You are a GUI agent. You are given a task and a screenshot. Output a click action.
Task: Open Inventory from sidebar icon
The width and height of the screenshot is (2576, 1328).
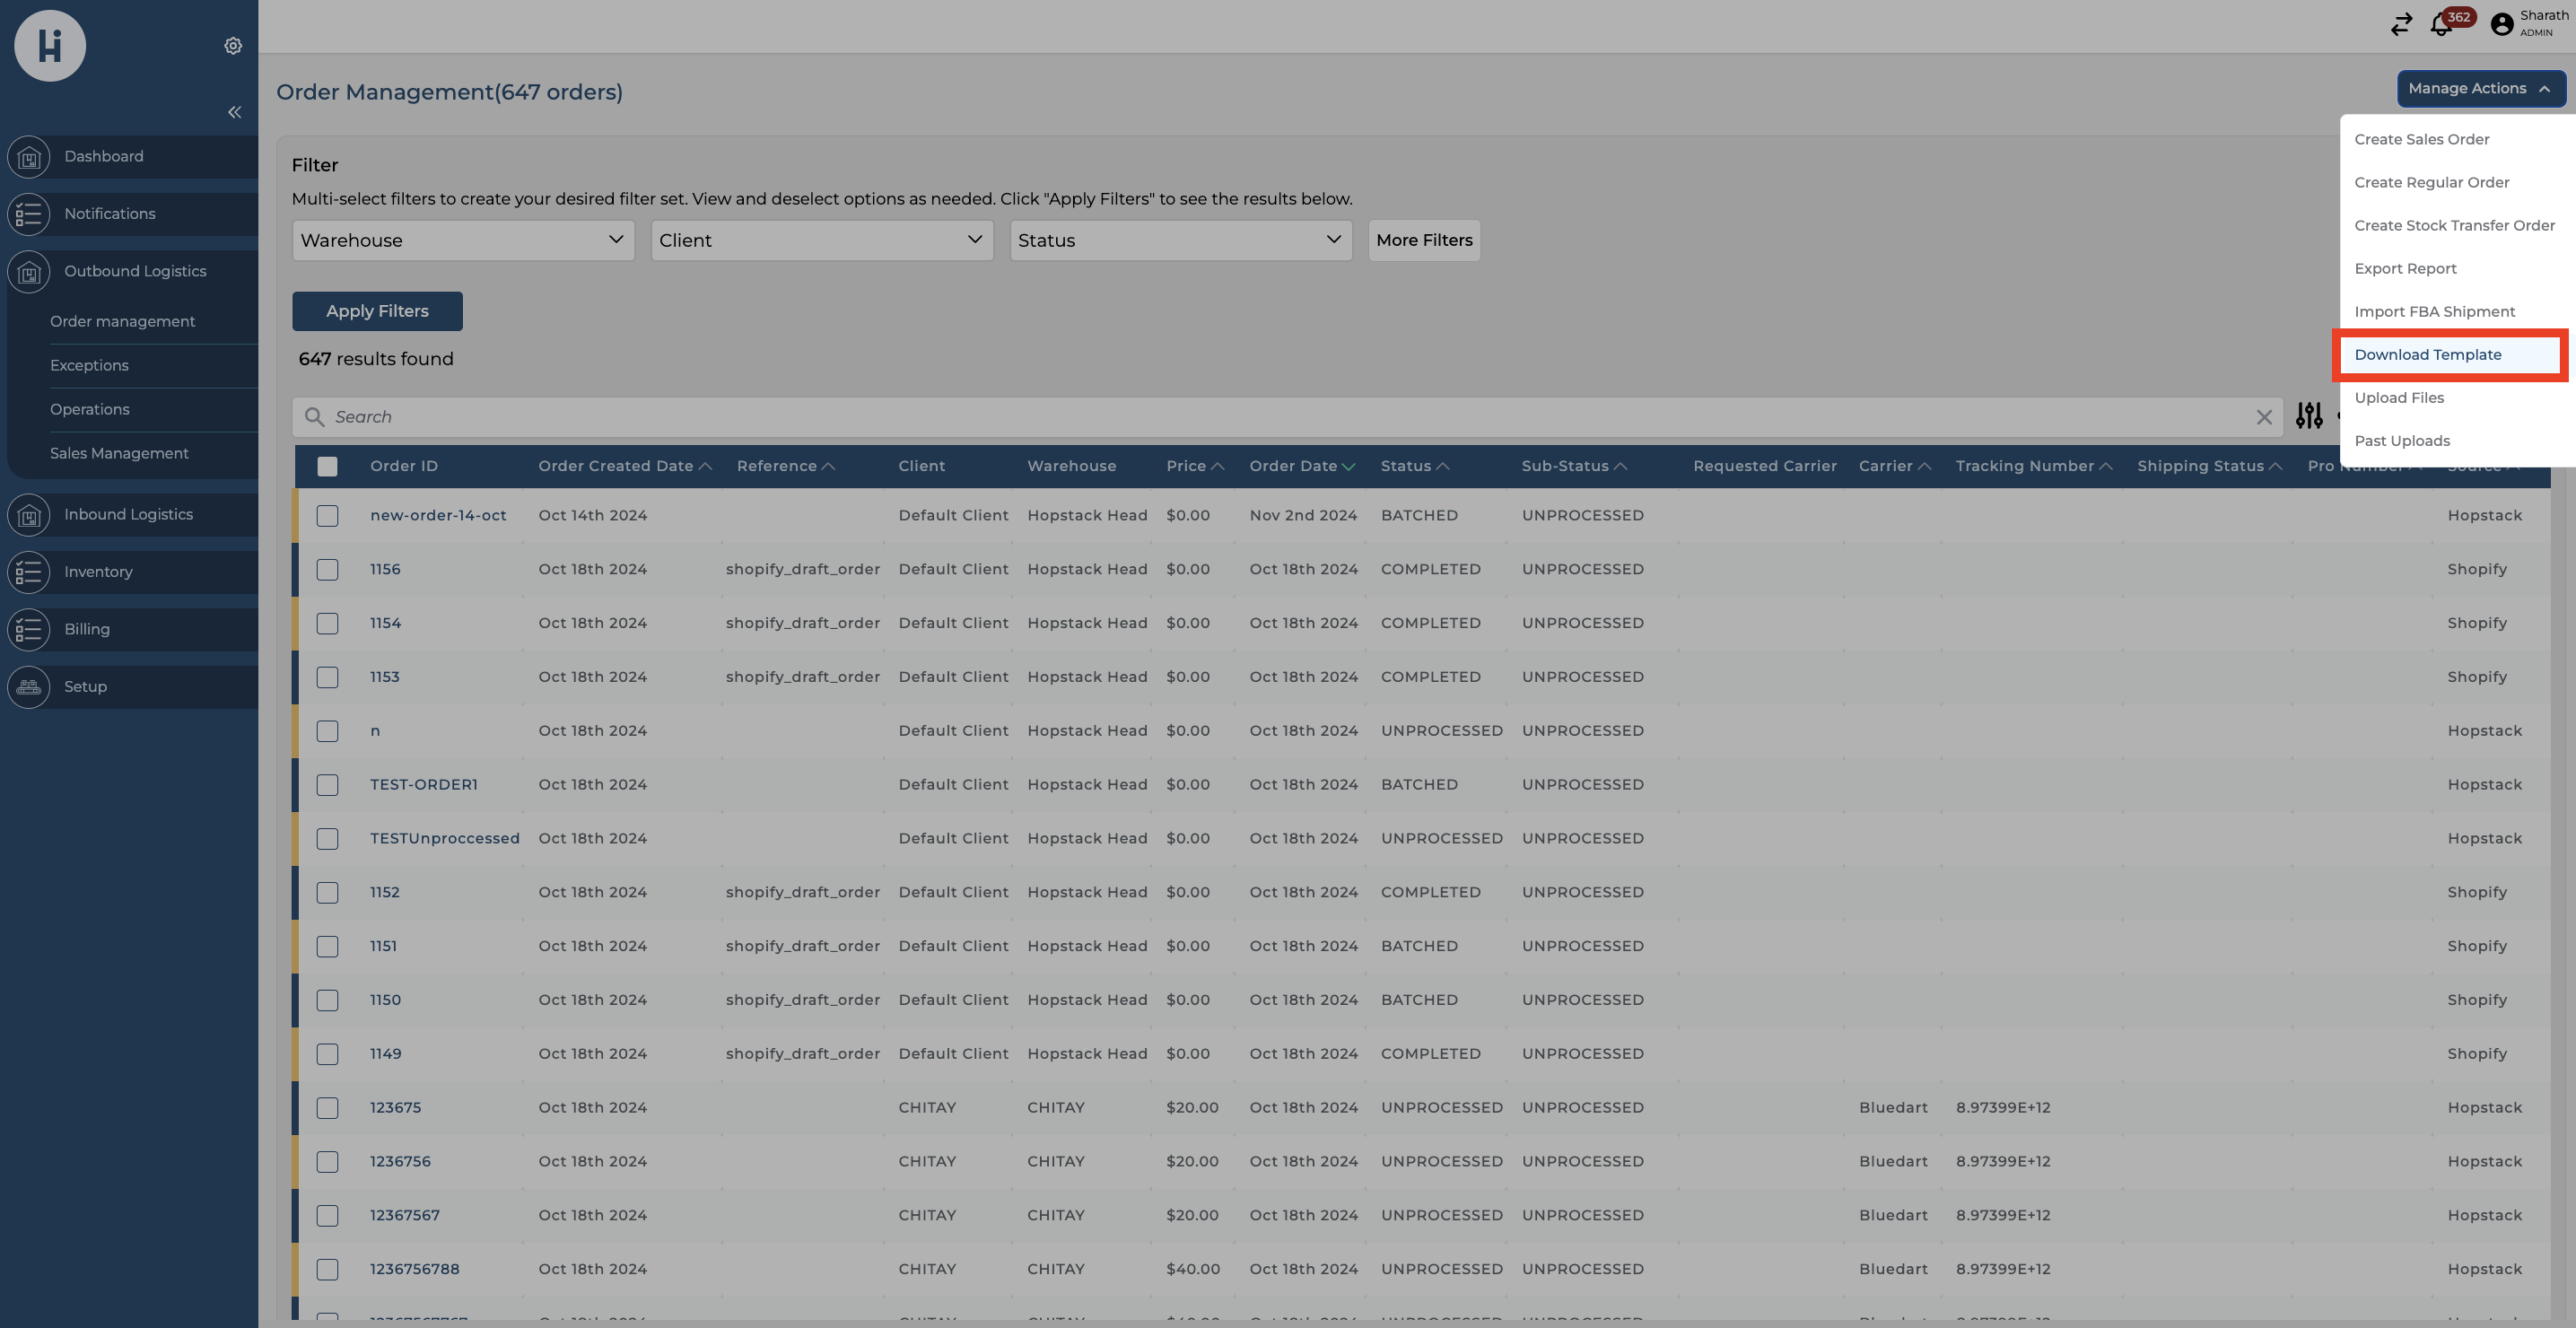(29, 572)
